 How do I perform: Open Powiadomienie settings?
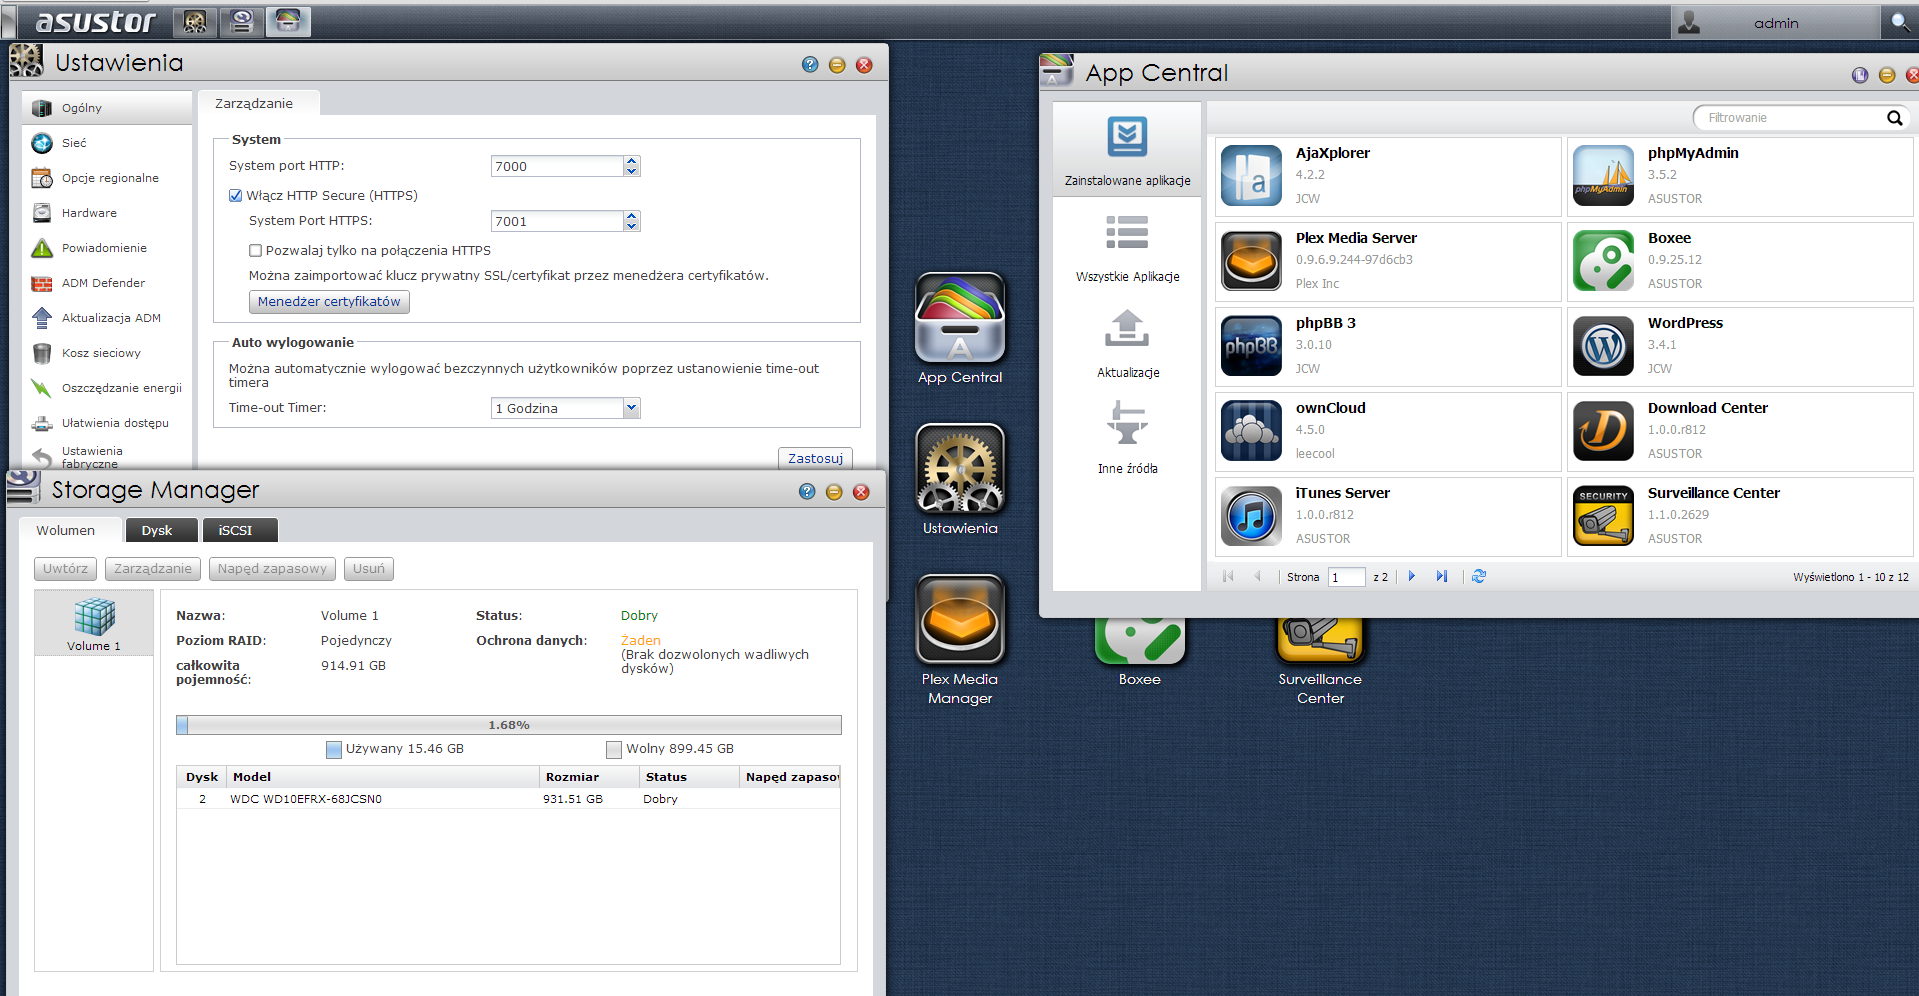point(107,248)
